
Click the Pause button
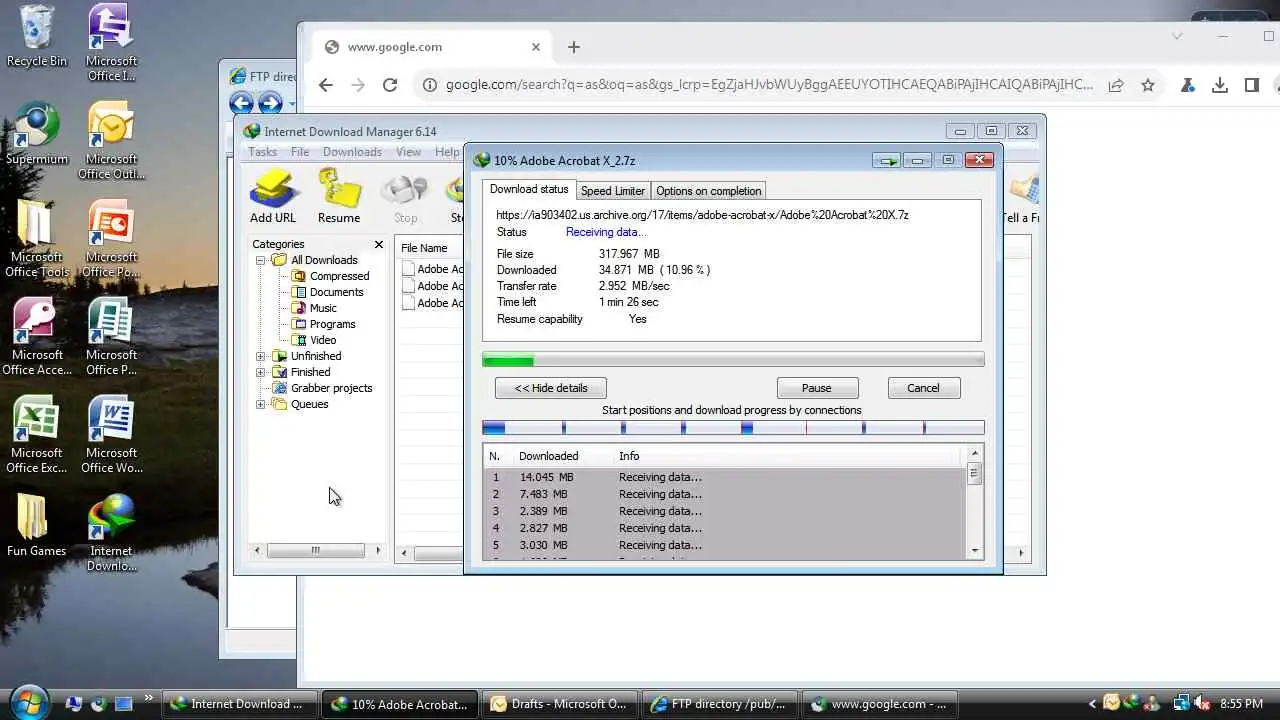[x=817, y=388]
